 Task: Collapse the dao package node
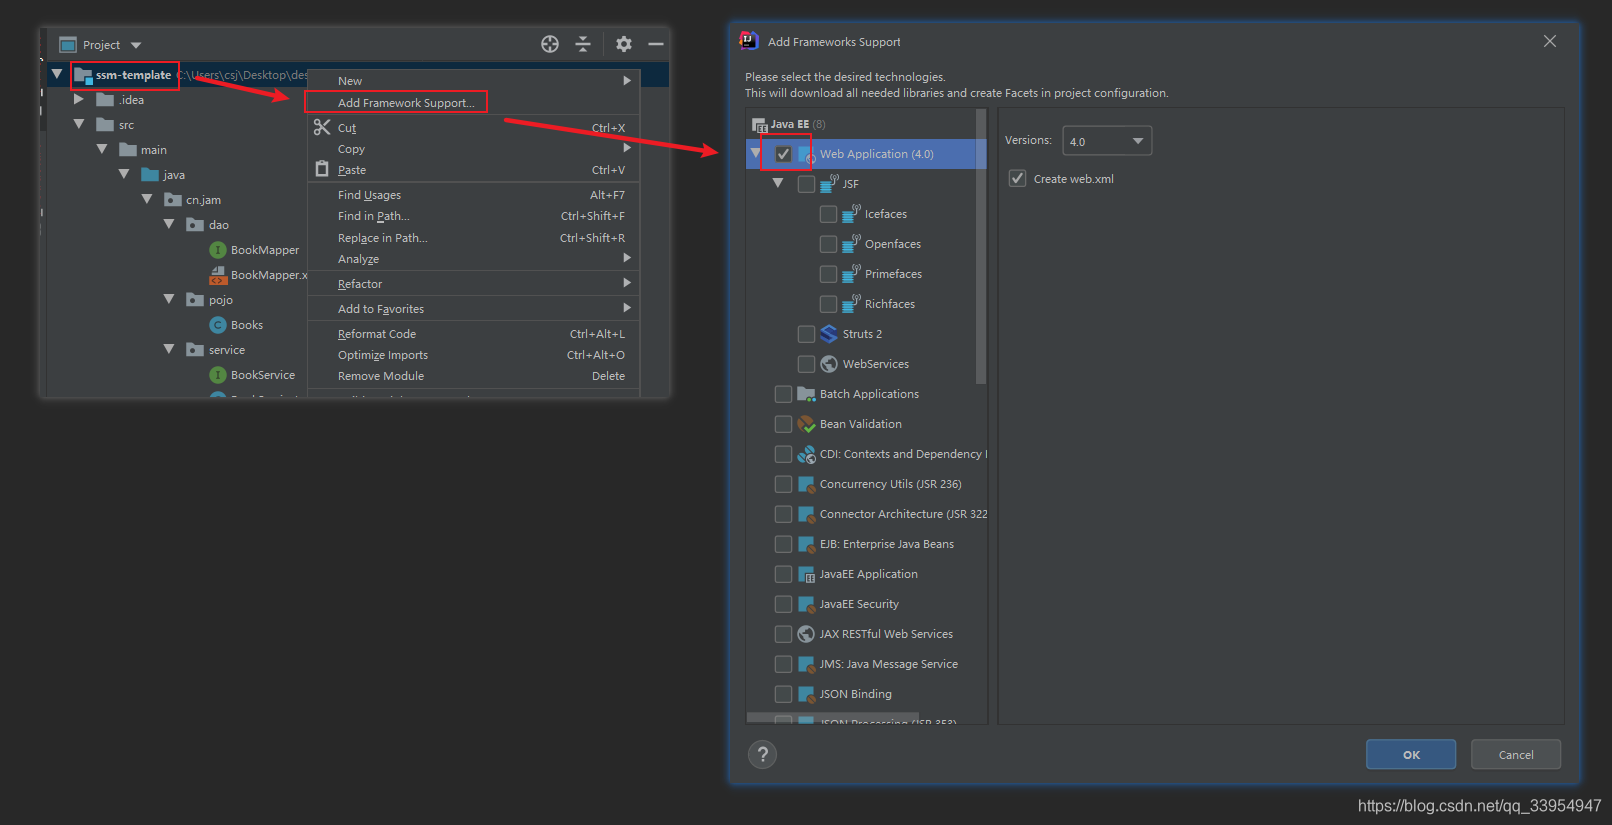169,224
